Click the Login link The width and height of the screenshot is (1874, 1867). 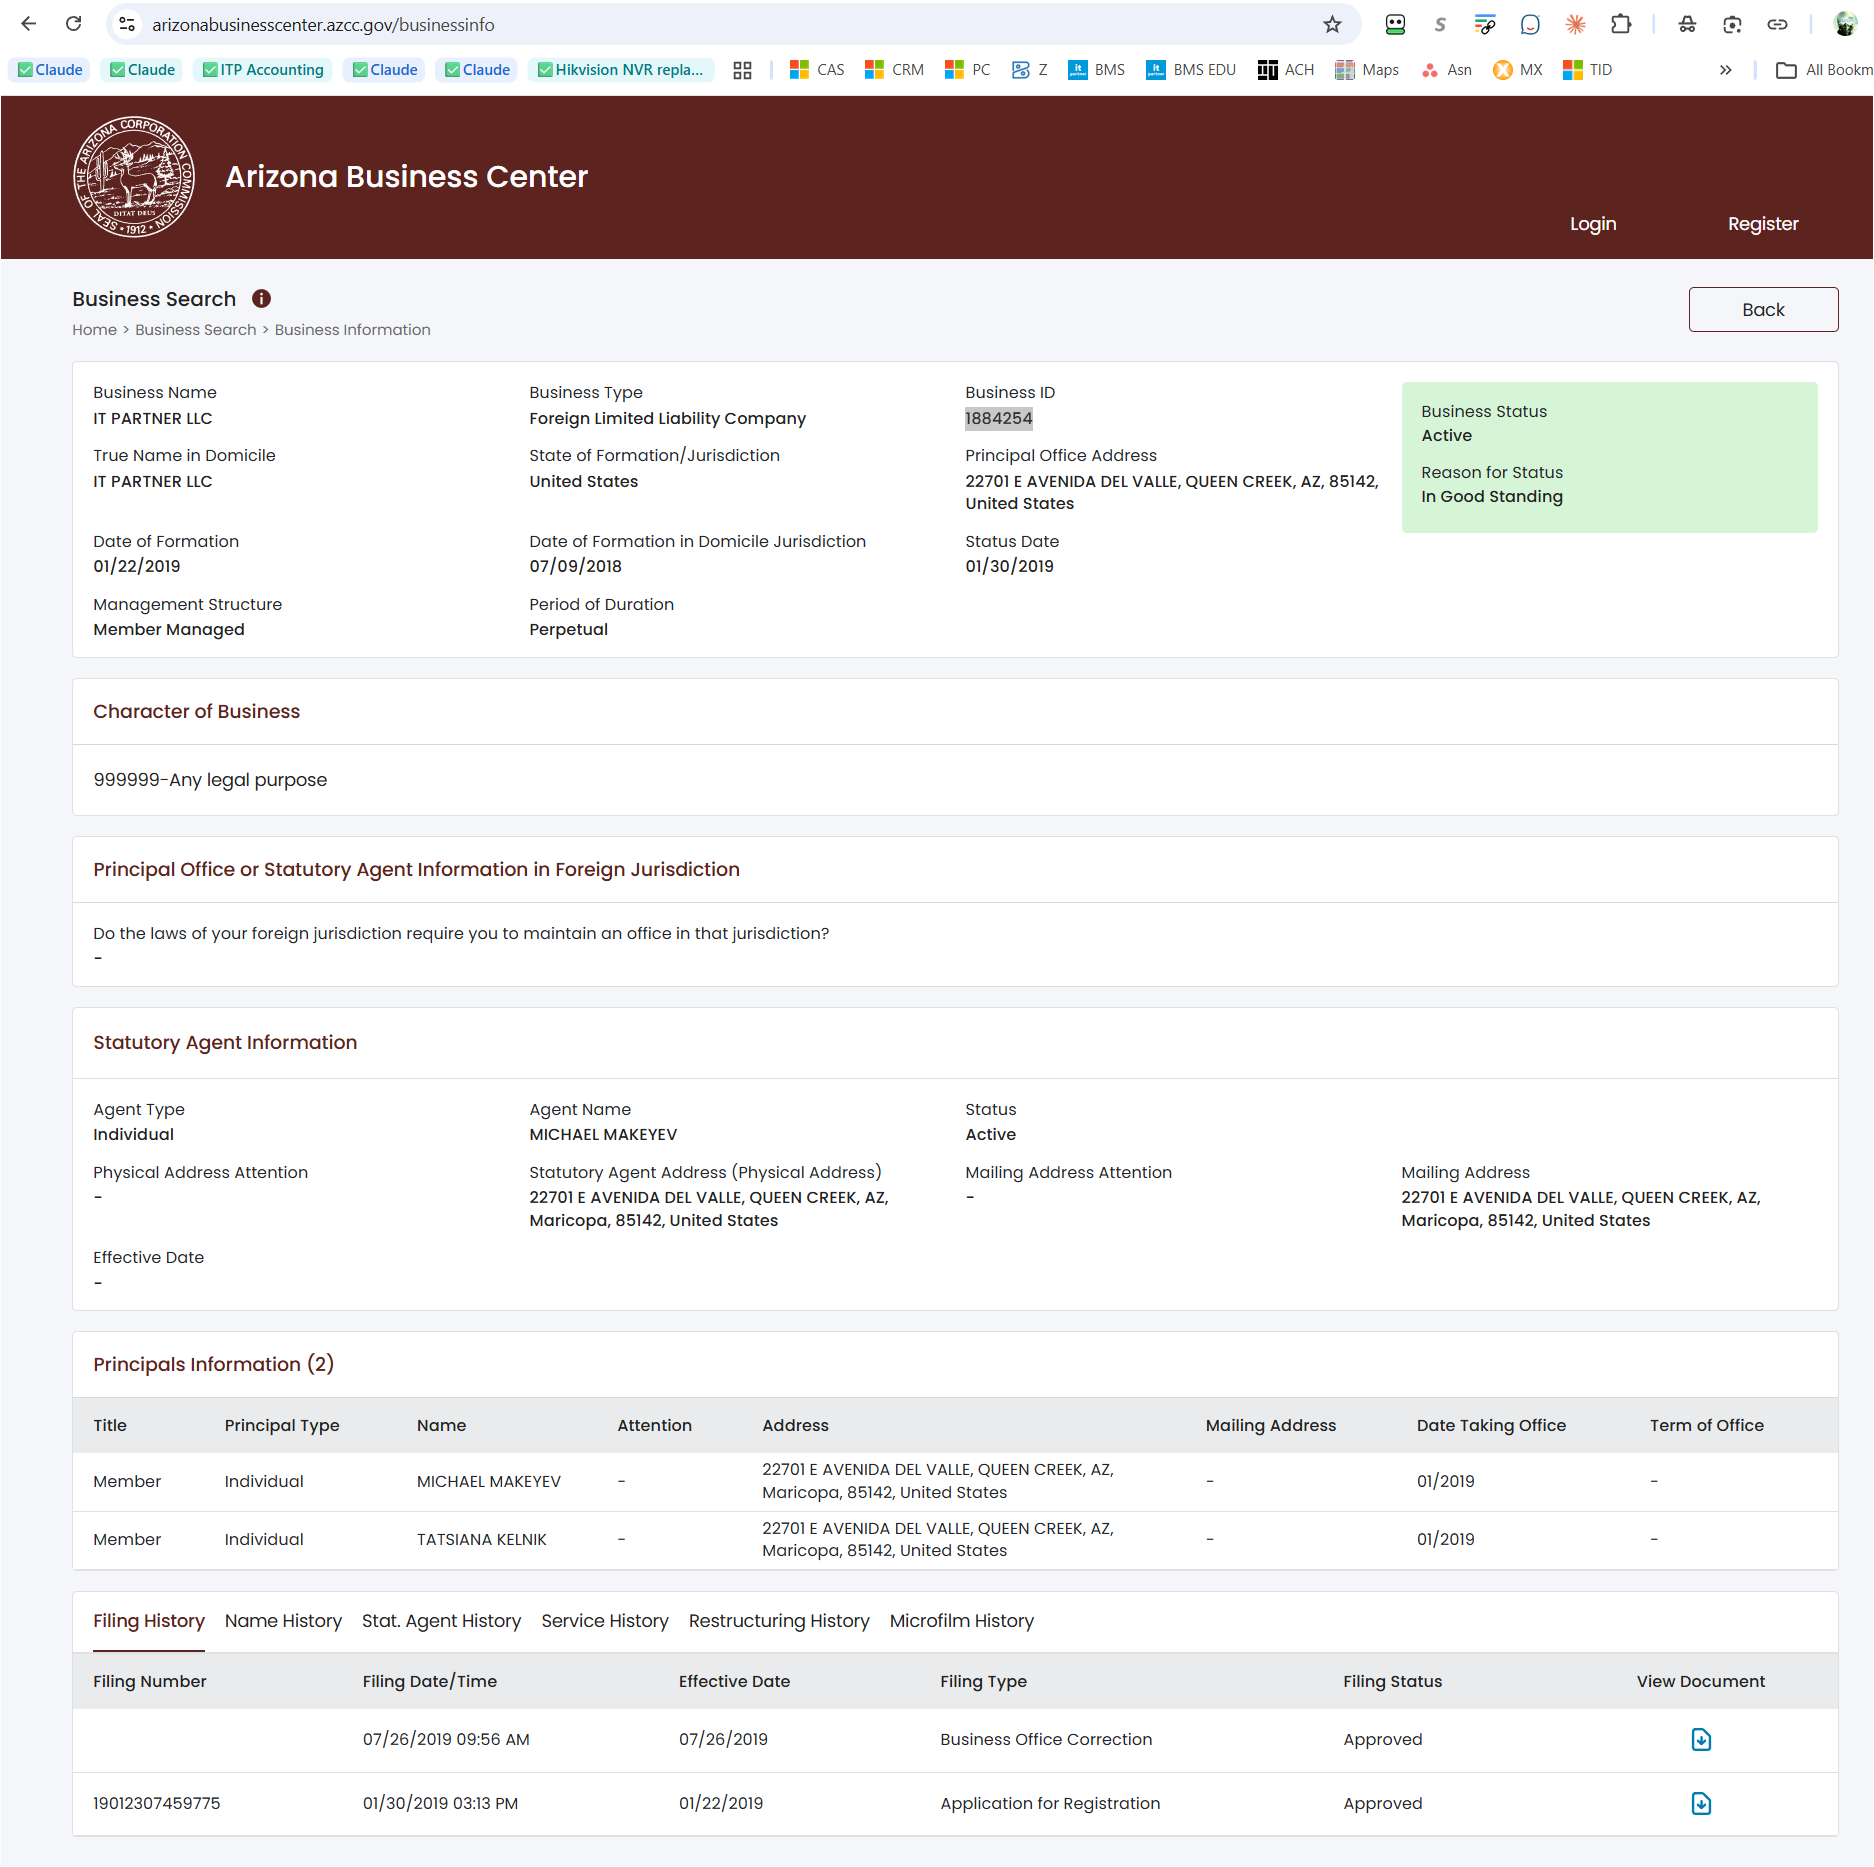[x=1593, y=224]
